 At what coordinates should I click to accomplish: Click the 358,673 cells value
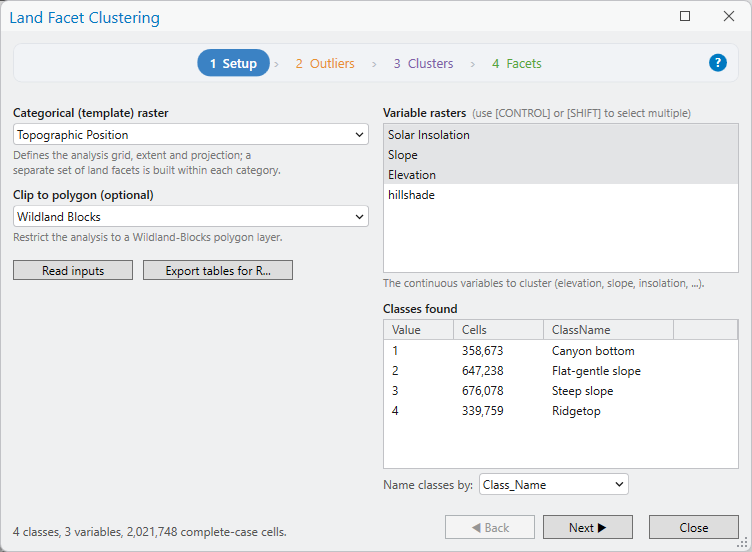click(482, 351)
